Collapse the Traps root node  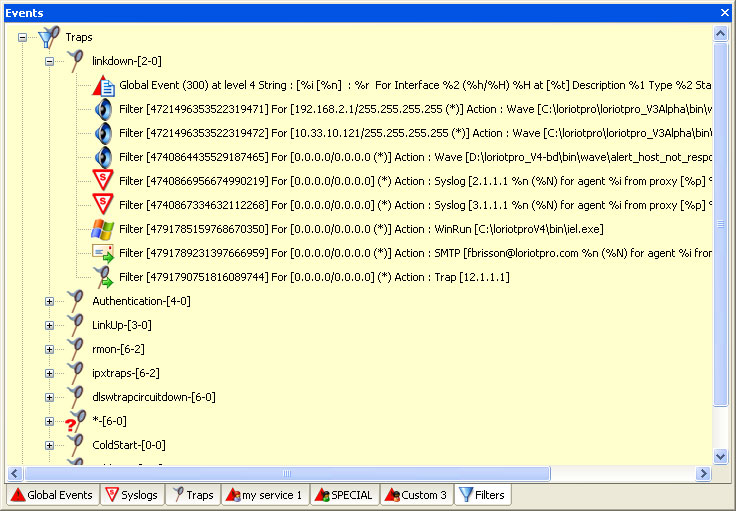(22, 37)
